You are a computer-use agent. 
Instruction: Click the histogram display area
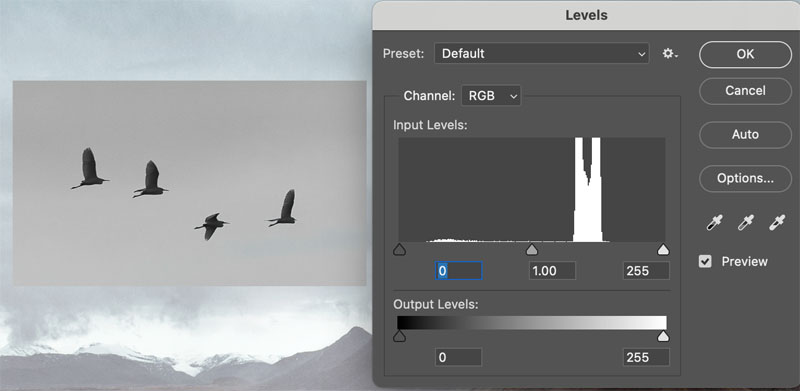pyautogui.click(x=532, y=189)
